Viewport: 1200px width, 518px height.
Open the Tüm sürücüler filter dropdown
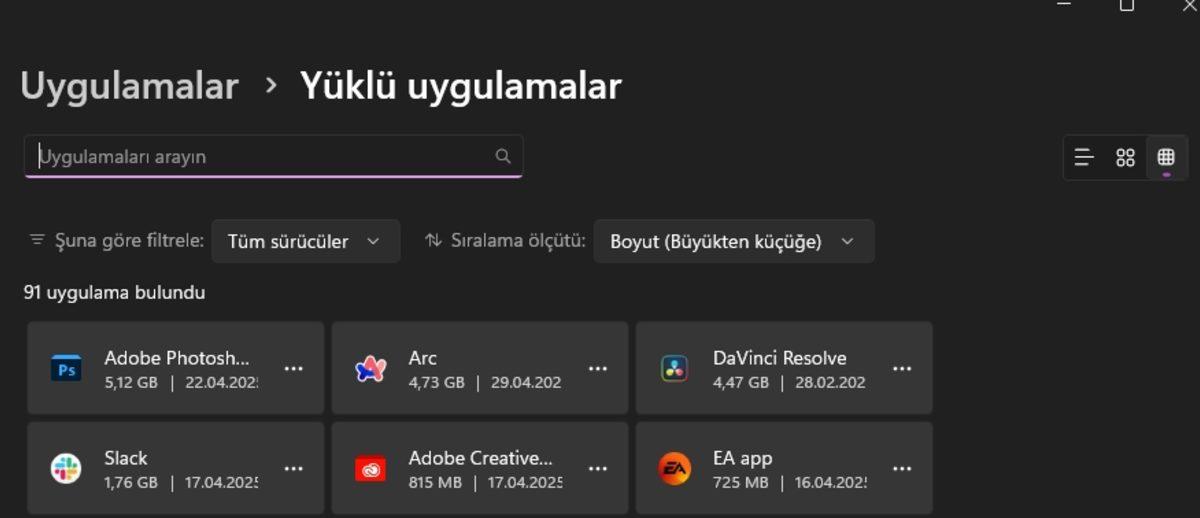pos(306,241)
